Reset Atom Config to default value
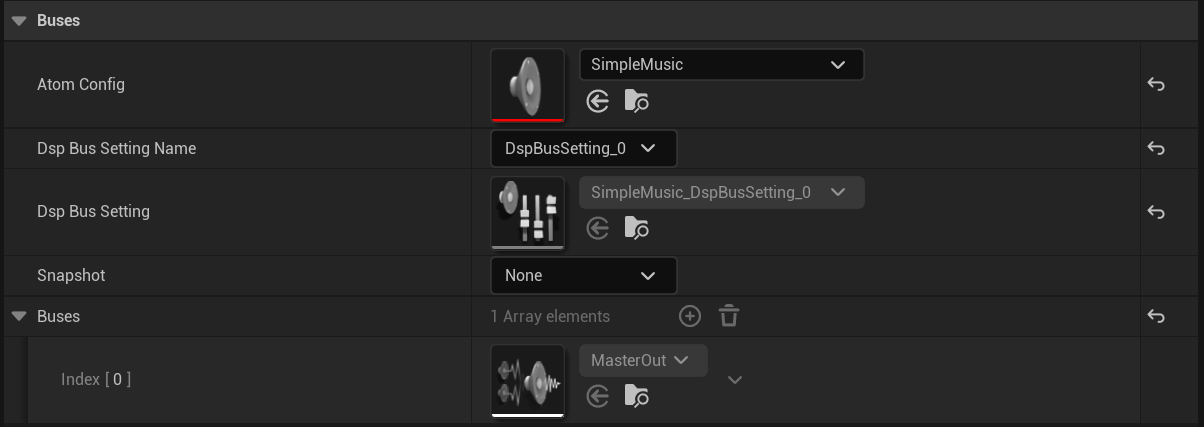Image resolution: width=1204 pixels, height=427 pixels. coord(1156,85)
